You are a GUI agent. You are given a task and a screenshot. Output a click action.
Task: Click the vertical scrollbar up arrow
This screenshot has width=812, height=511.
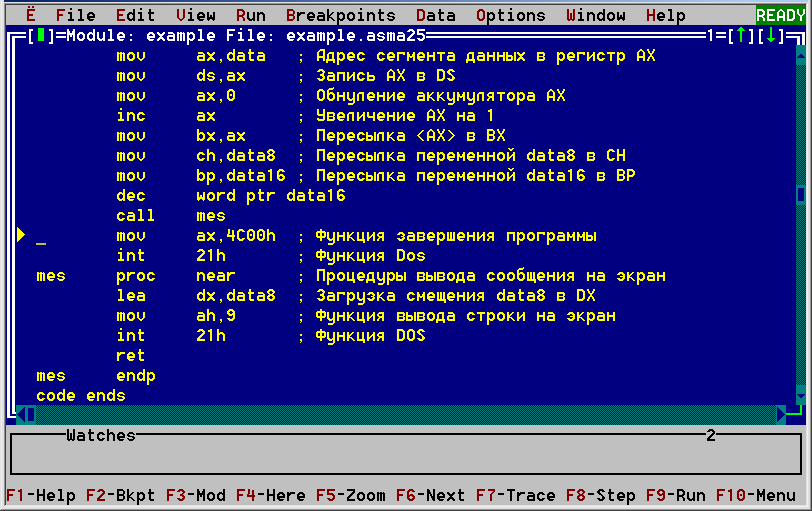click(801, 55)
